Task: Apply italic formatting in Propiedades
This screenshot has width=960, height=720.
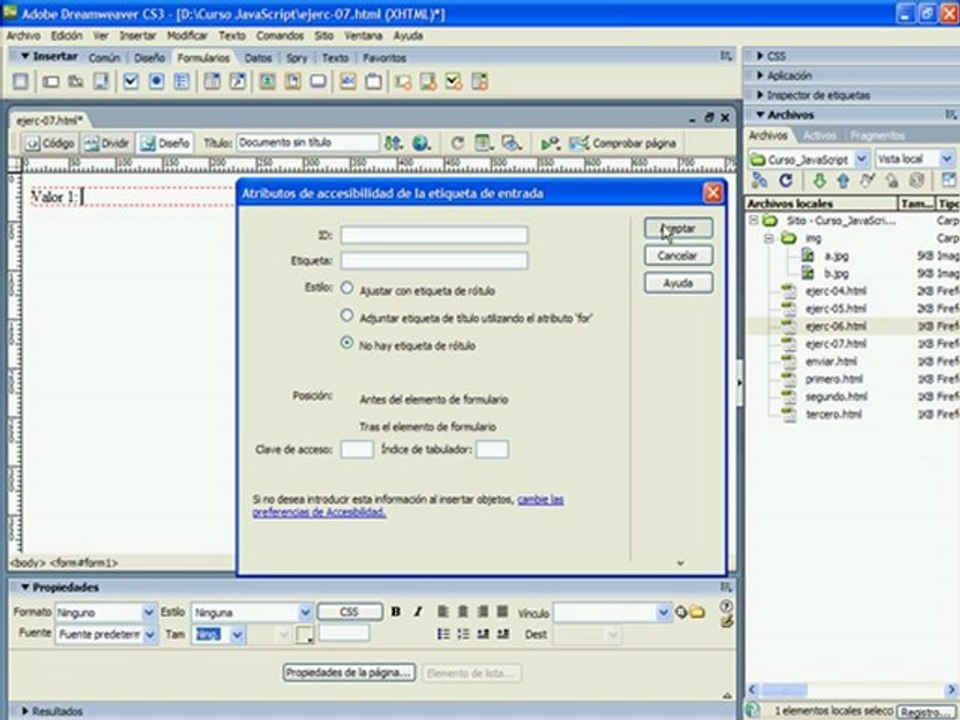Action: 418,612
